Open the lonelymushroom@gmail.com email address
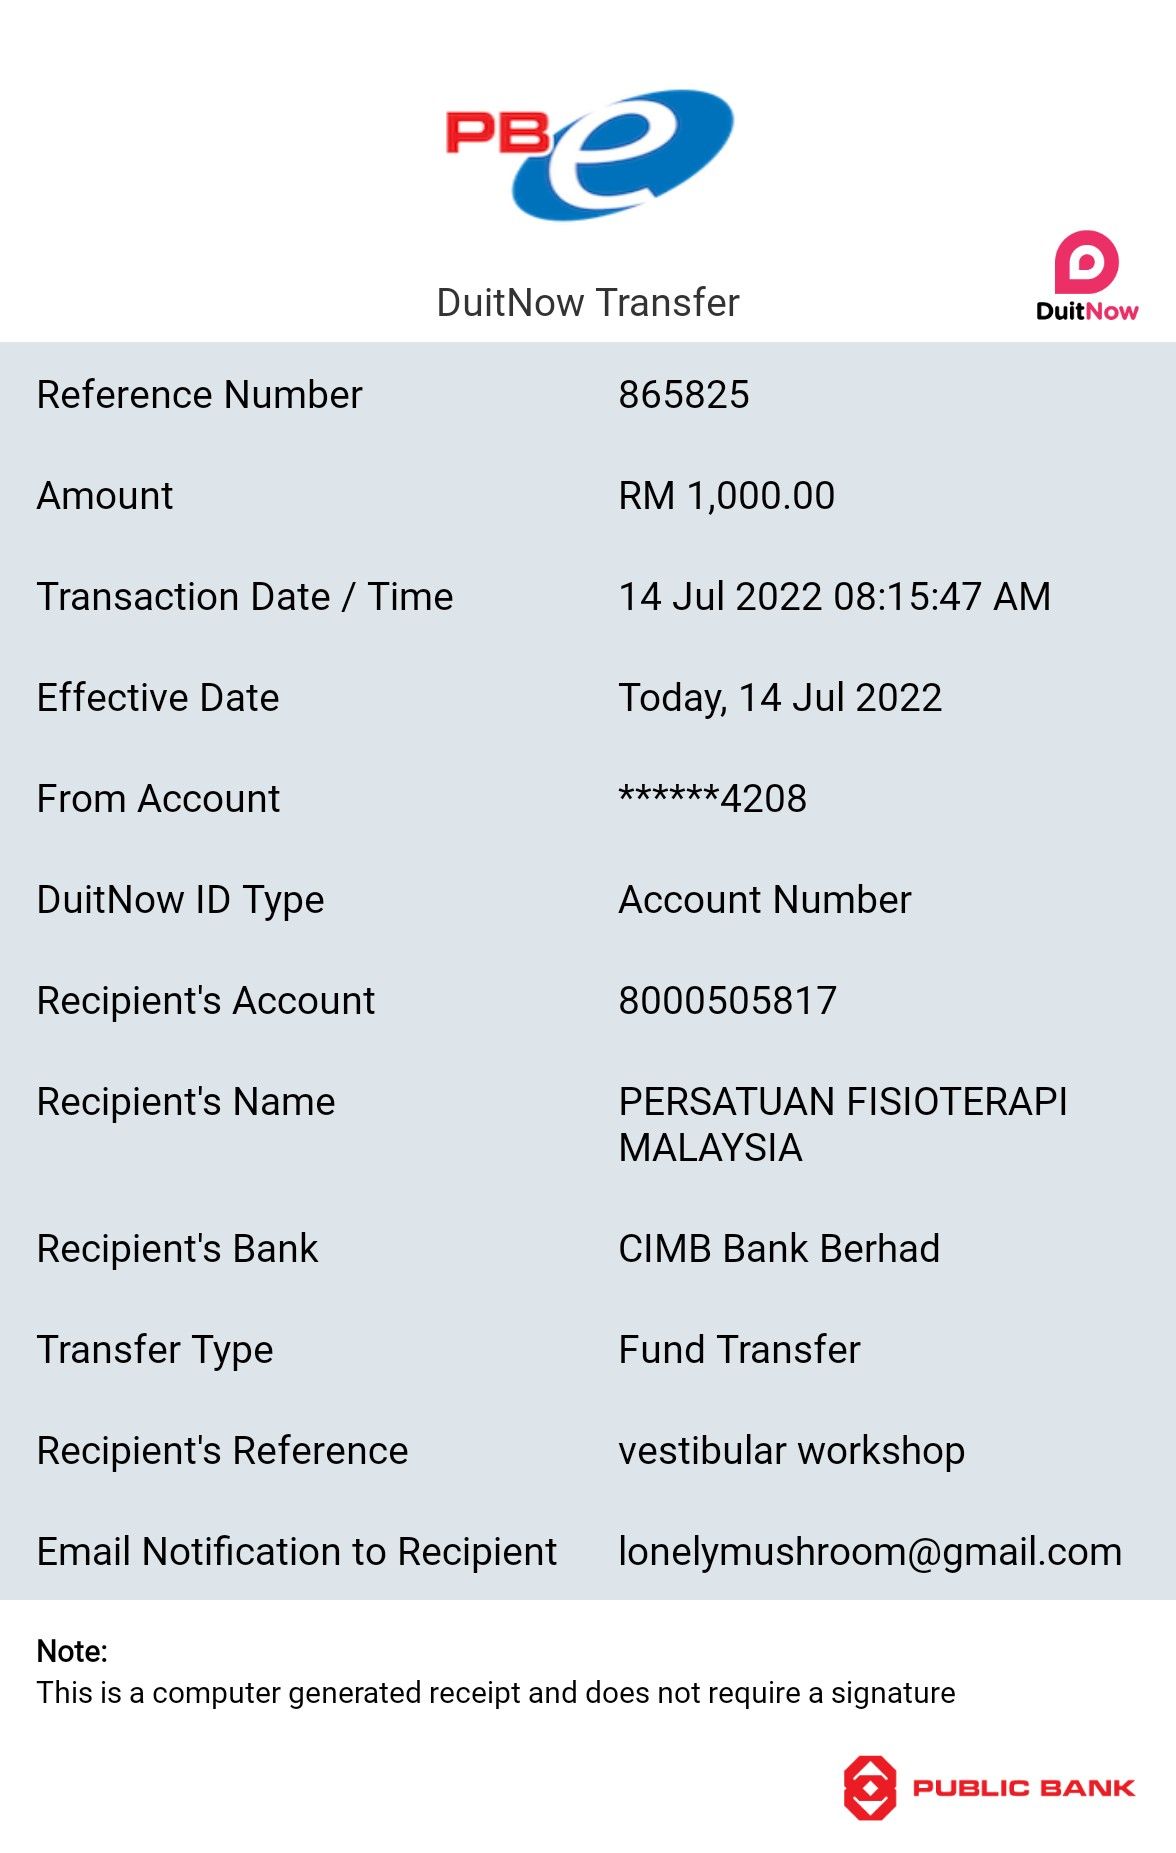 pos(870,1552)
